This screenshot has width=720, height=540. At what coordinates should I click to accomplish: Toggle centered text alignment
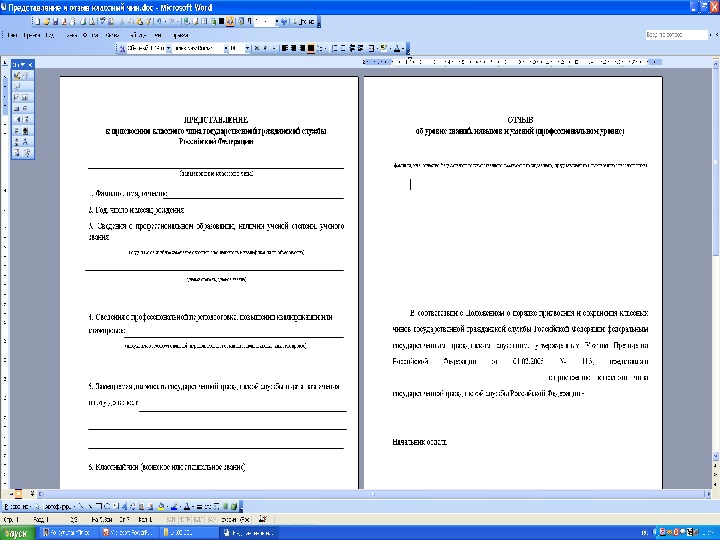294,48
